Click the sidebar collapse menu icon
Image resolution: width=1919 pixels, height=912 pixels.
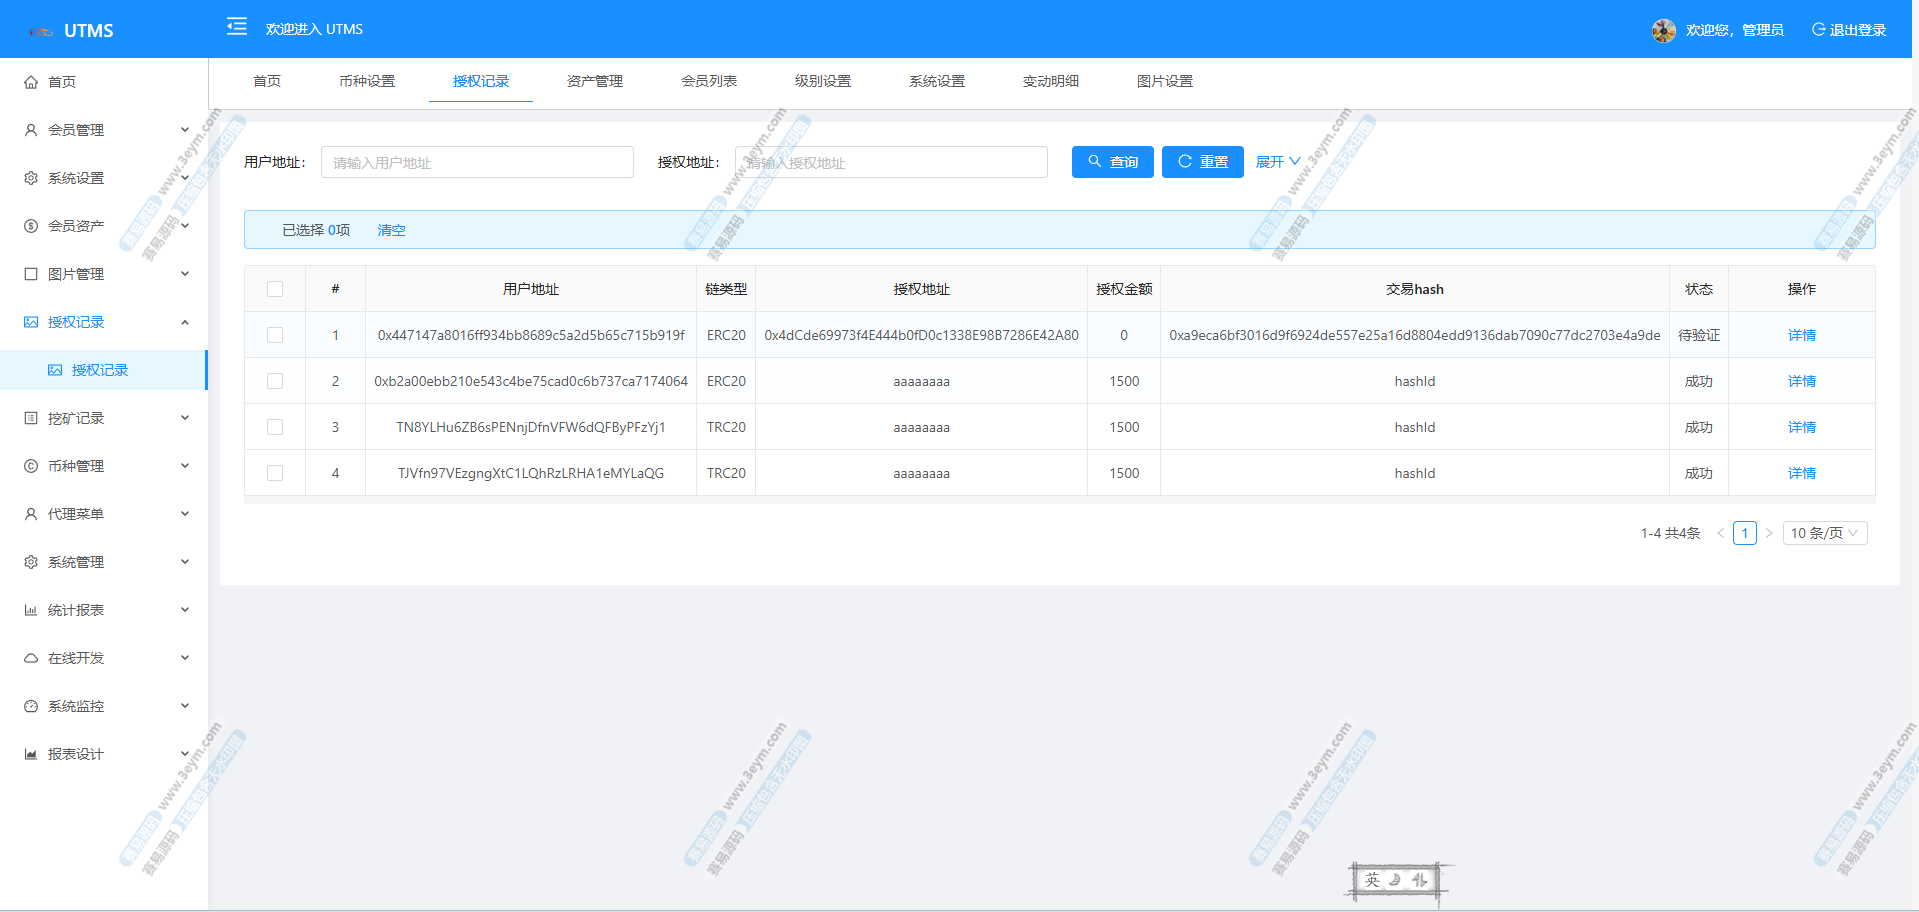pyautogui.click(x=237, y=27)
